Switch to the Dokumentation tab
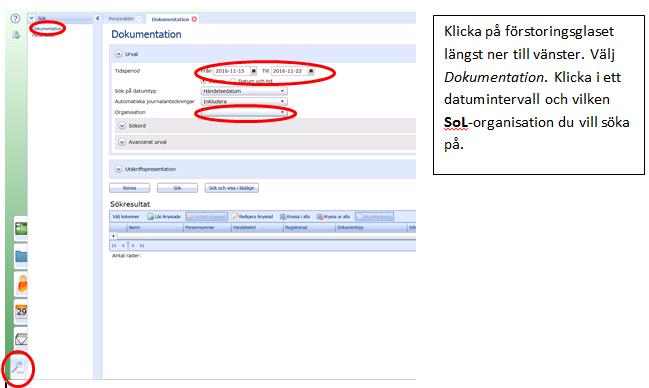This screenshot has width=649, height=388. coord(170,19)
